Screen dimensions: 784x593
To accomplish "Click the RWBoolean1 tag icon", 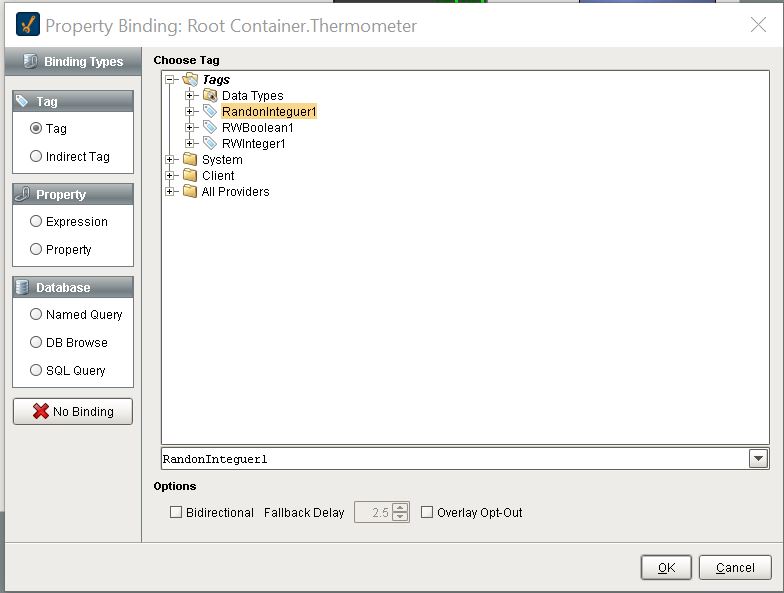I will pyautogui.click(x=210, y=128).
